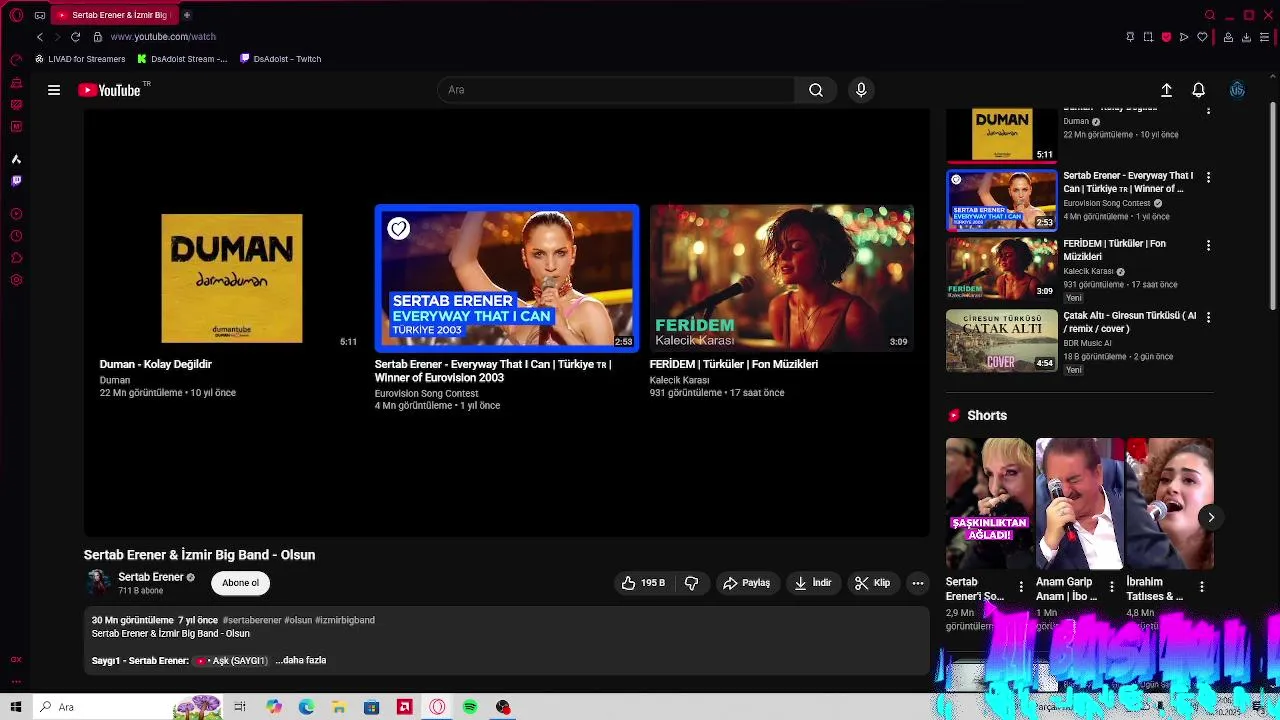Viewport: 1280px width, 720px height.
Task: Open Microsoft Store from the taskbar
Action: coord(371,707)
